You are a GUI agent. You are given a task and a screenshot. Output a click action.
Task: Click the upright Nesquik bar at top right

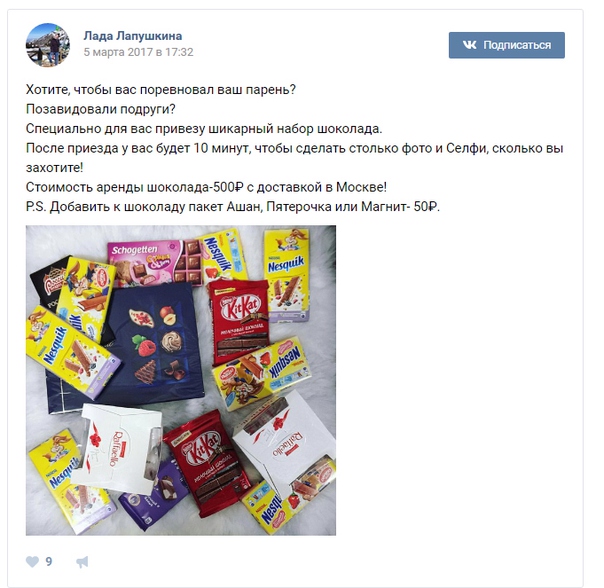click(287, 276)
